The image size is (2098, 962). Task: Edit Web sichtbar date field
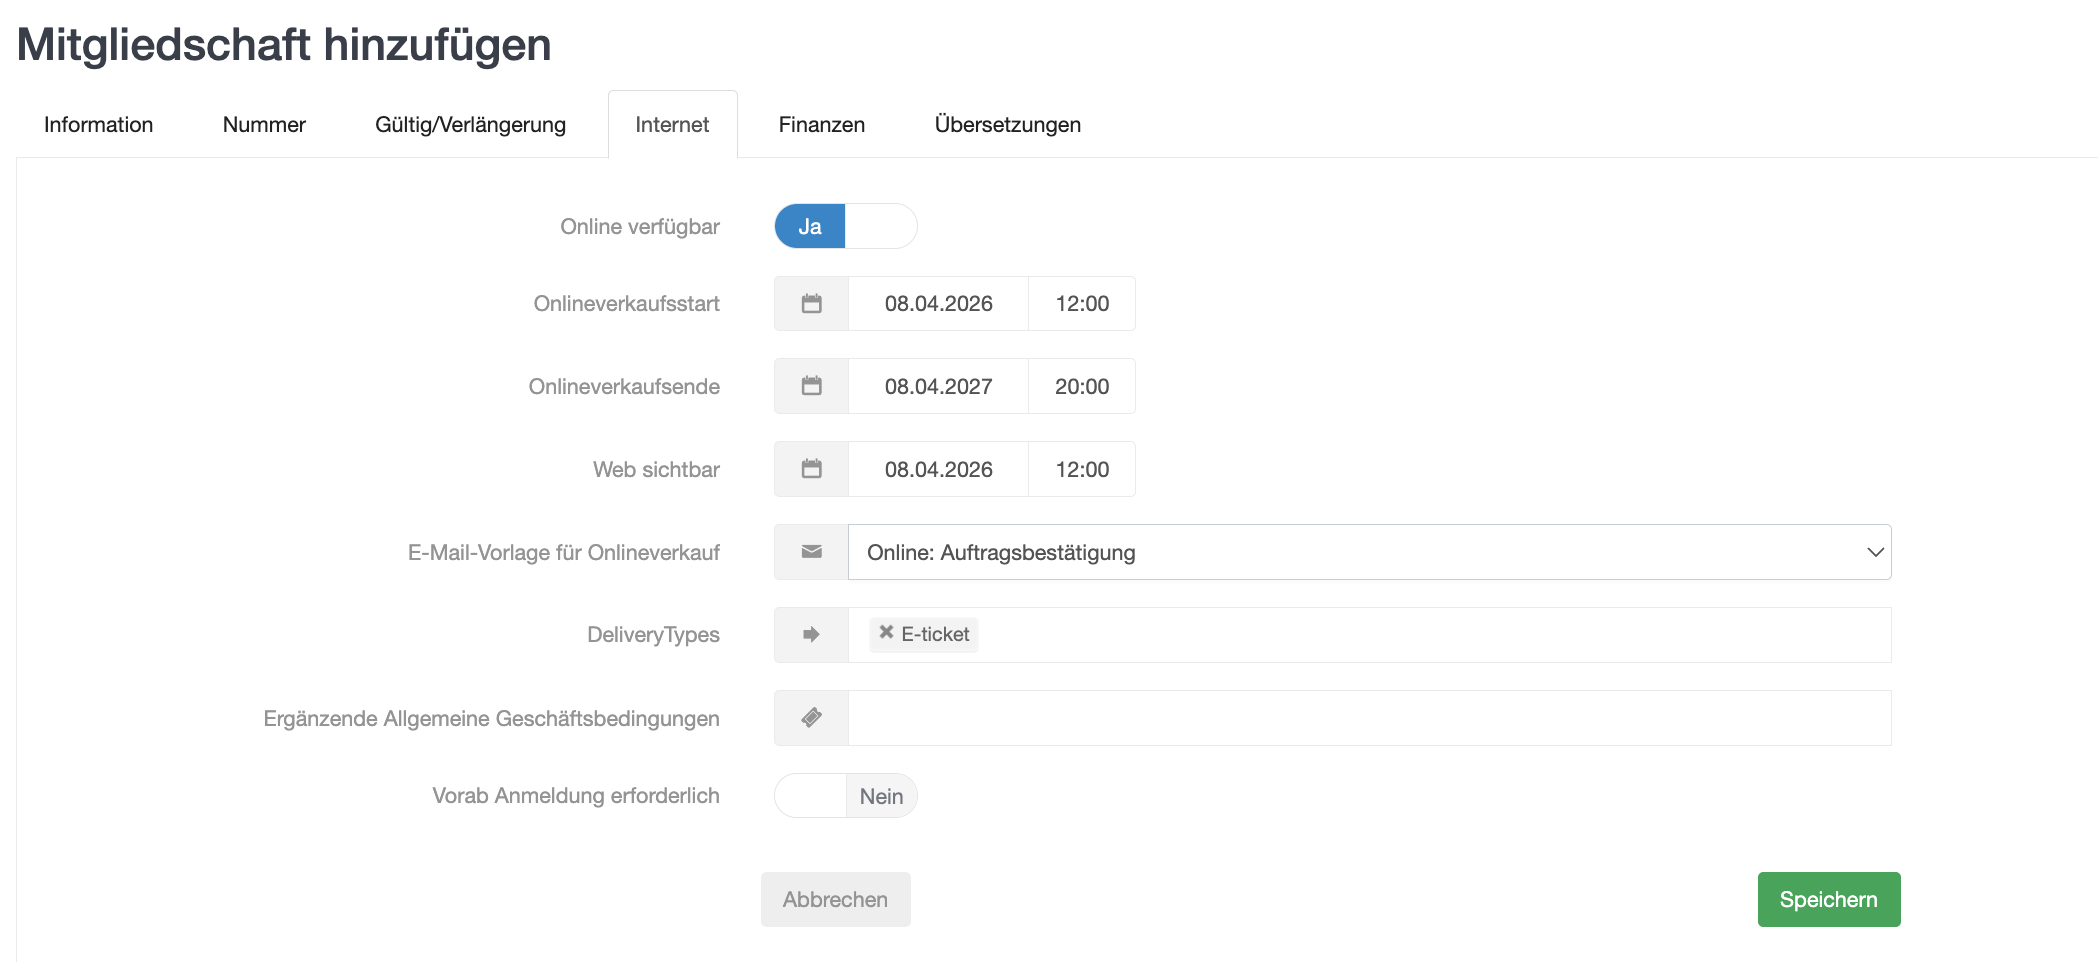pos(938,469)
